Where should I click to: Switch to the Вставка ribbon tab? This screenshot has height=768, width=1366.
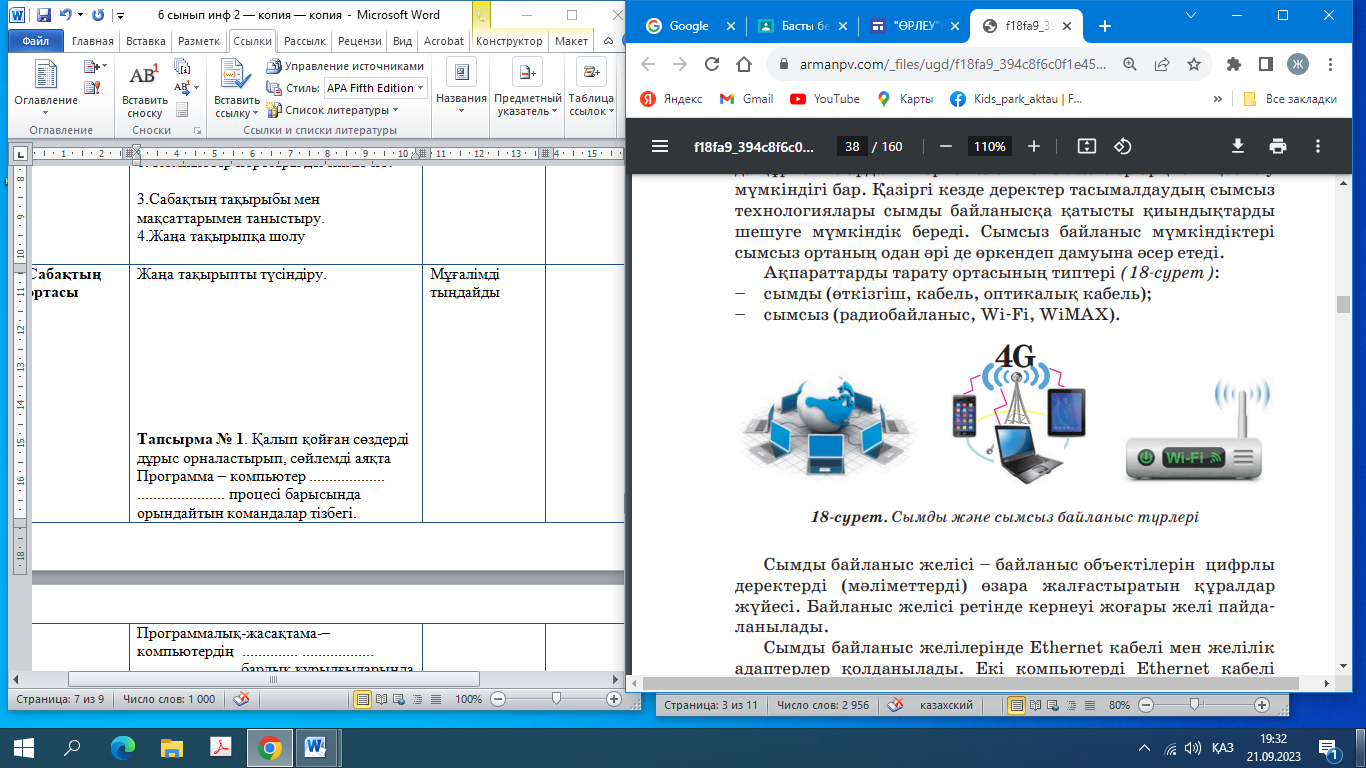146,41
